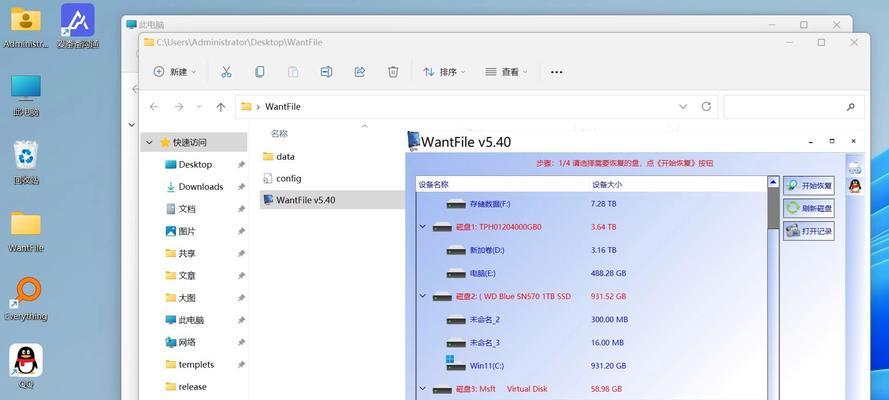Screen dimensions: 889x400
Task: Click 开始恢复 start recovery button
Action: (809, 185)
